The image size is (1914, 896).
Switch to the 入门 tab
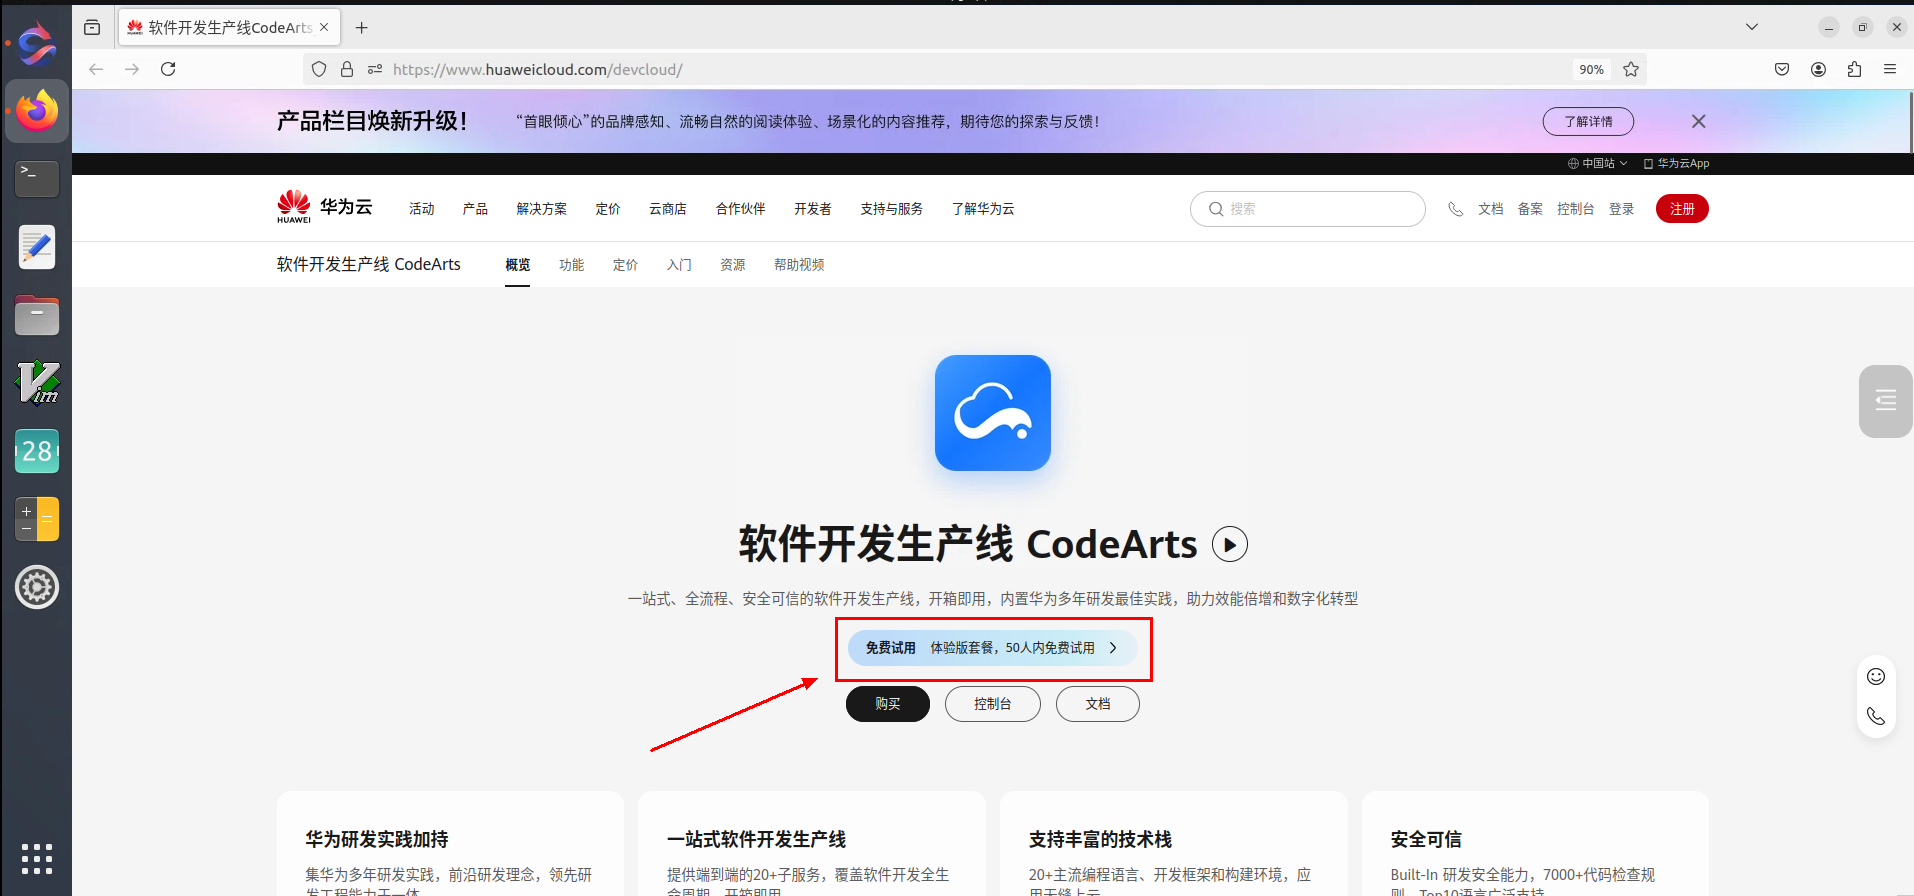click(x=680, y=265)
